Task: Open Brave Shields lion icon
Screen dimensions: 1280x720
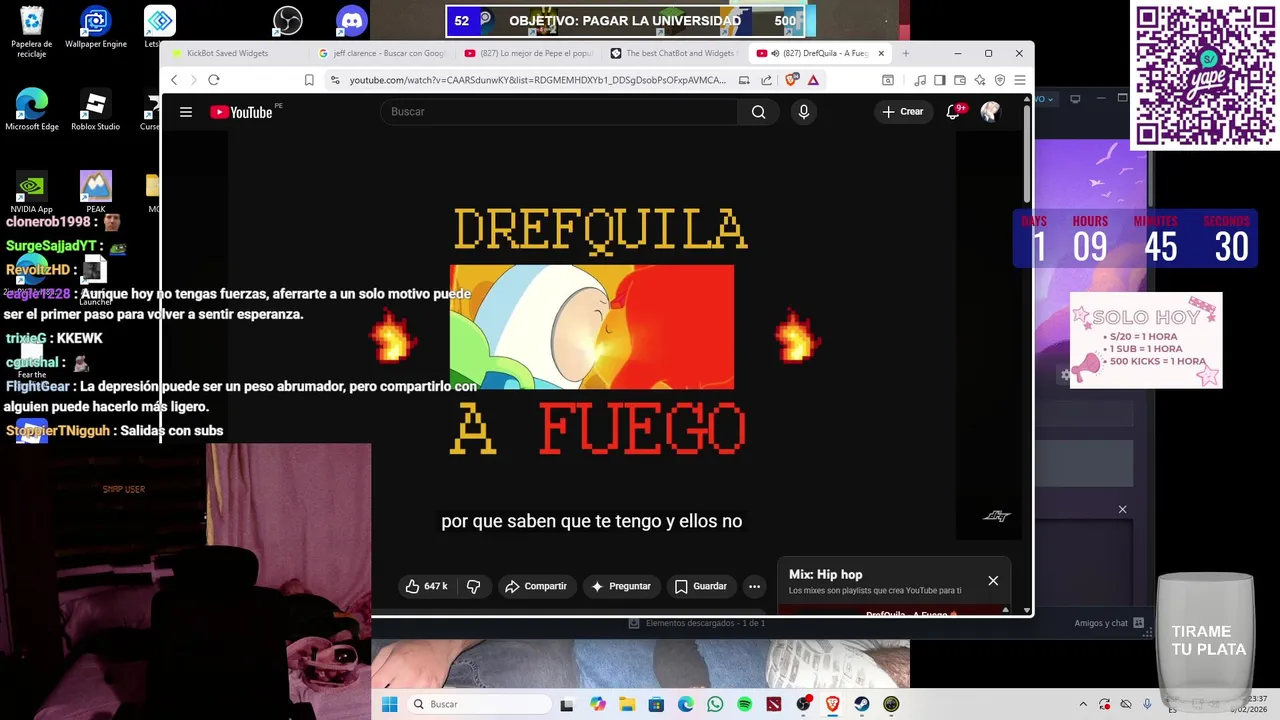Action: point(792,80)
